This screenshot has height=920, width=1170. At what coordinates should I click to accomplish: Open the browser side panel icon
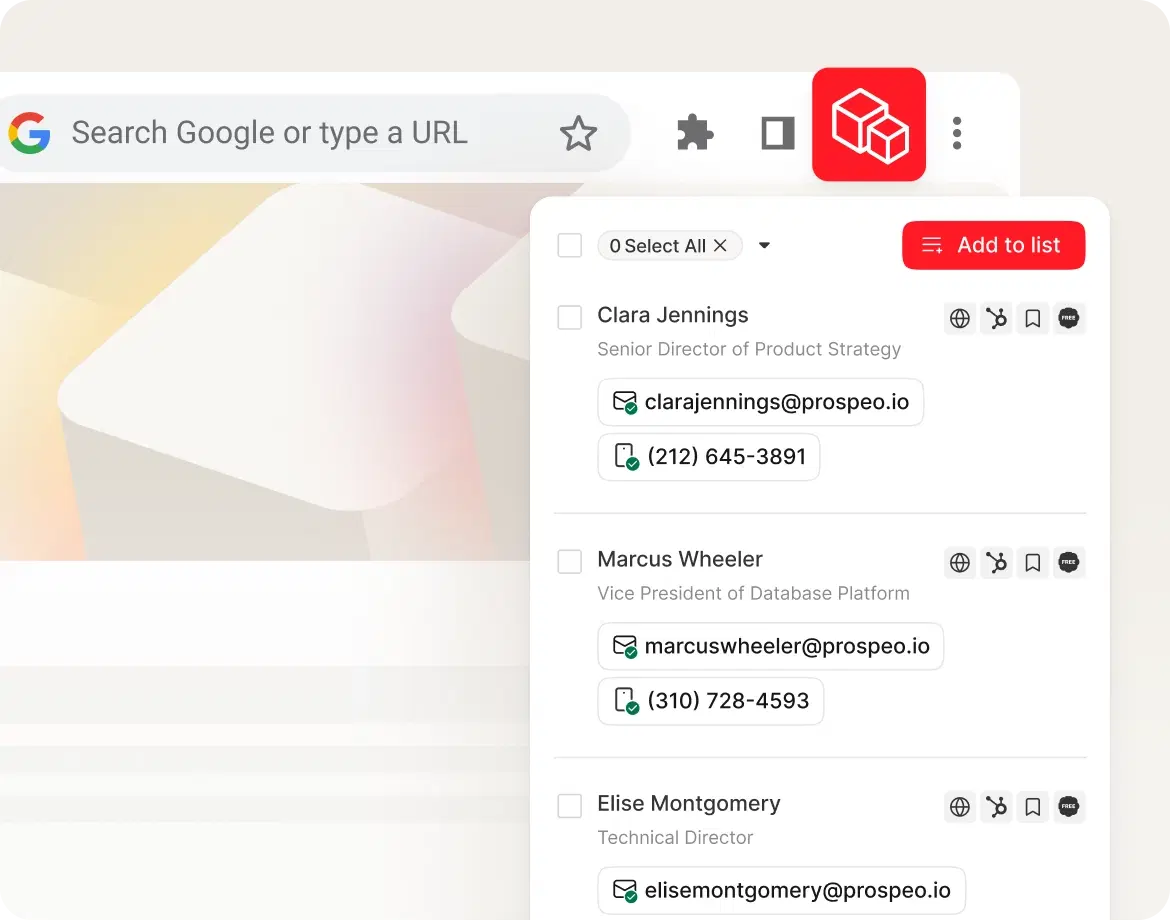click(x=777, y=133)
